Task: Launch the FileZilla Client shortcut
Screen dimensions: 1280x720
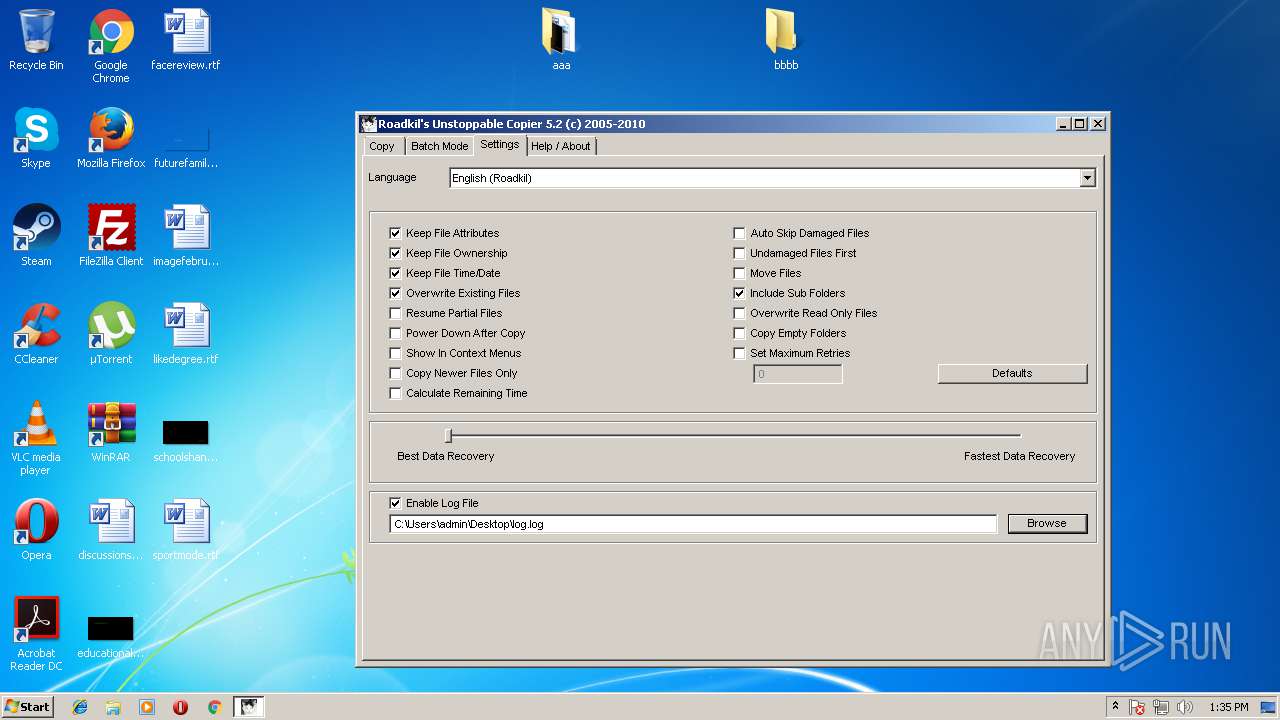Action: pos(111,236)
